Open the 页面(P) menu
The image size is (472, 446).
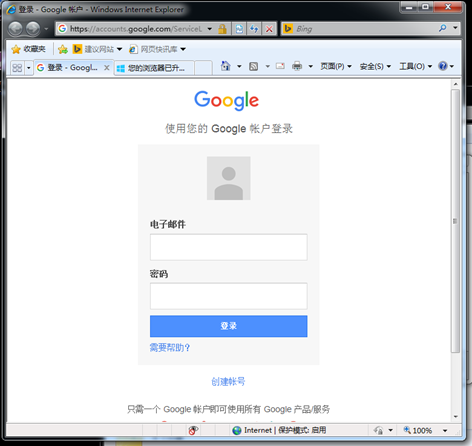tap(336, 66)
